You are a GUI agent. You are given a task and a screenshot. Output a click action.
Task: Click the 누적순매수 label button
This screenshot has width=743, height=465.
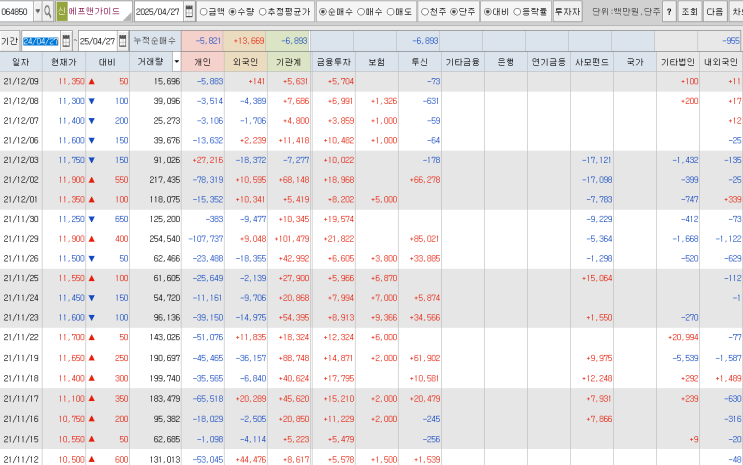pyautogui.click(x=154, y=41)
